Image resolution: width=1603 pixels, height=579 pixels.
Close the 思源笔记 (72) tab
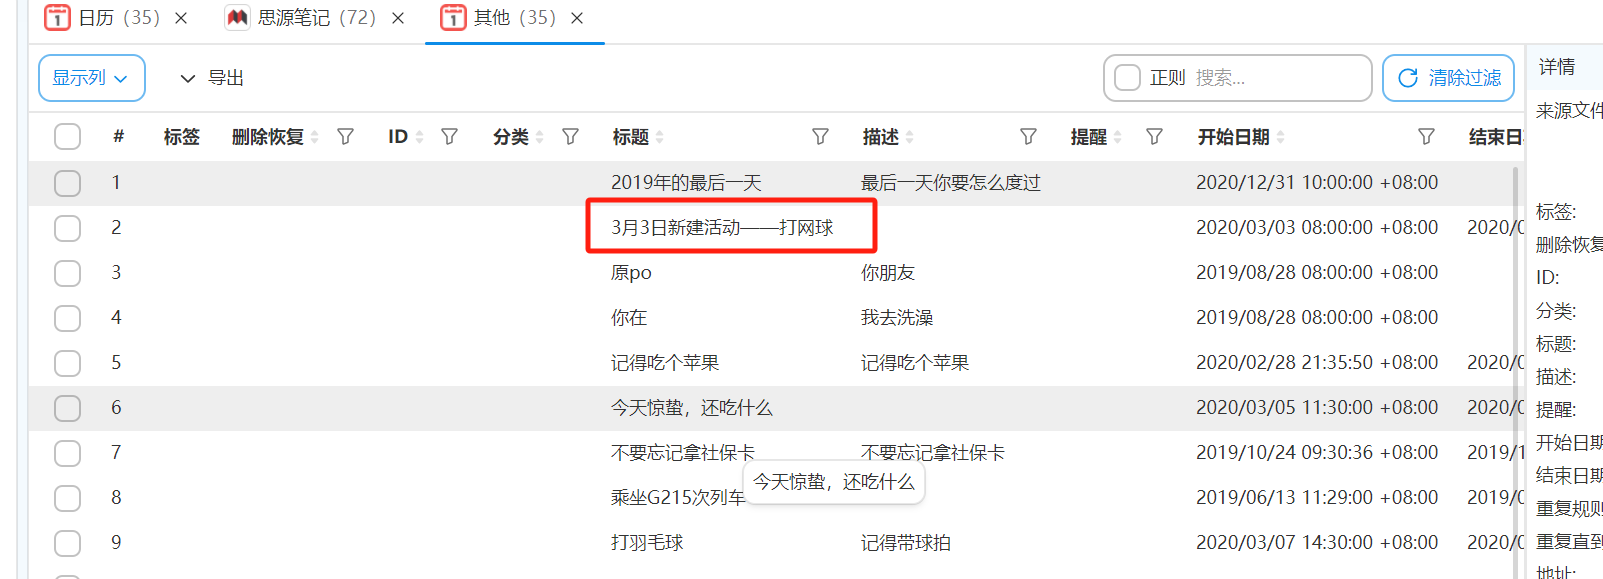pyautogui.click(x=398, y=18)
